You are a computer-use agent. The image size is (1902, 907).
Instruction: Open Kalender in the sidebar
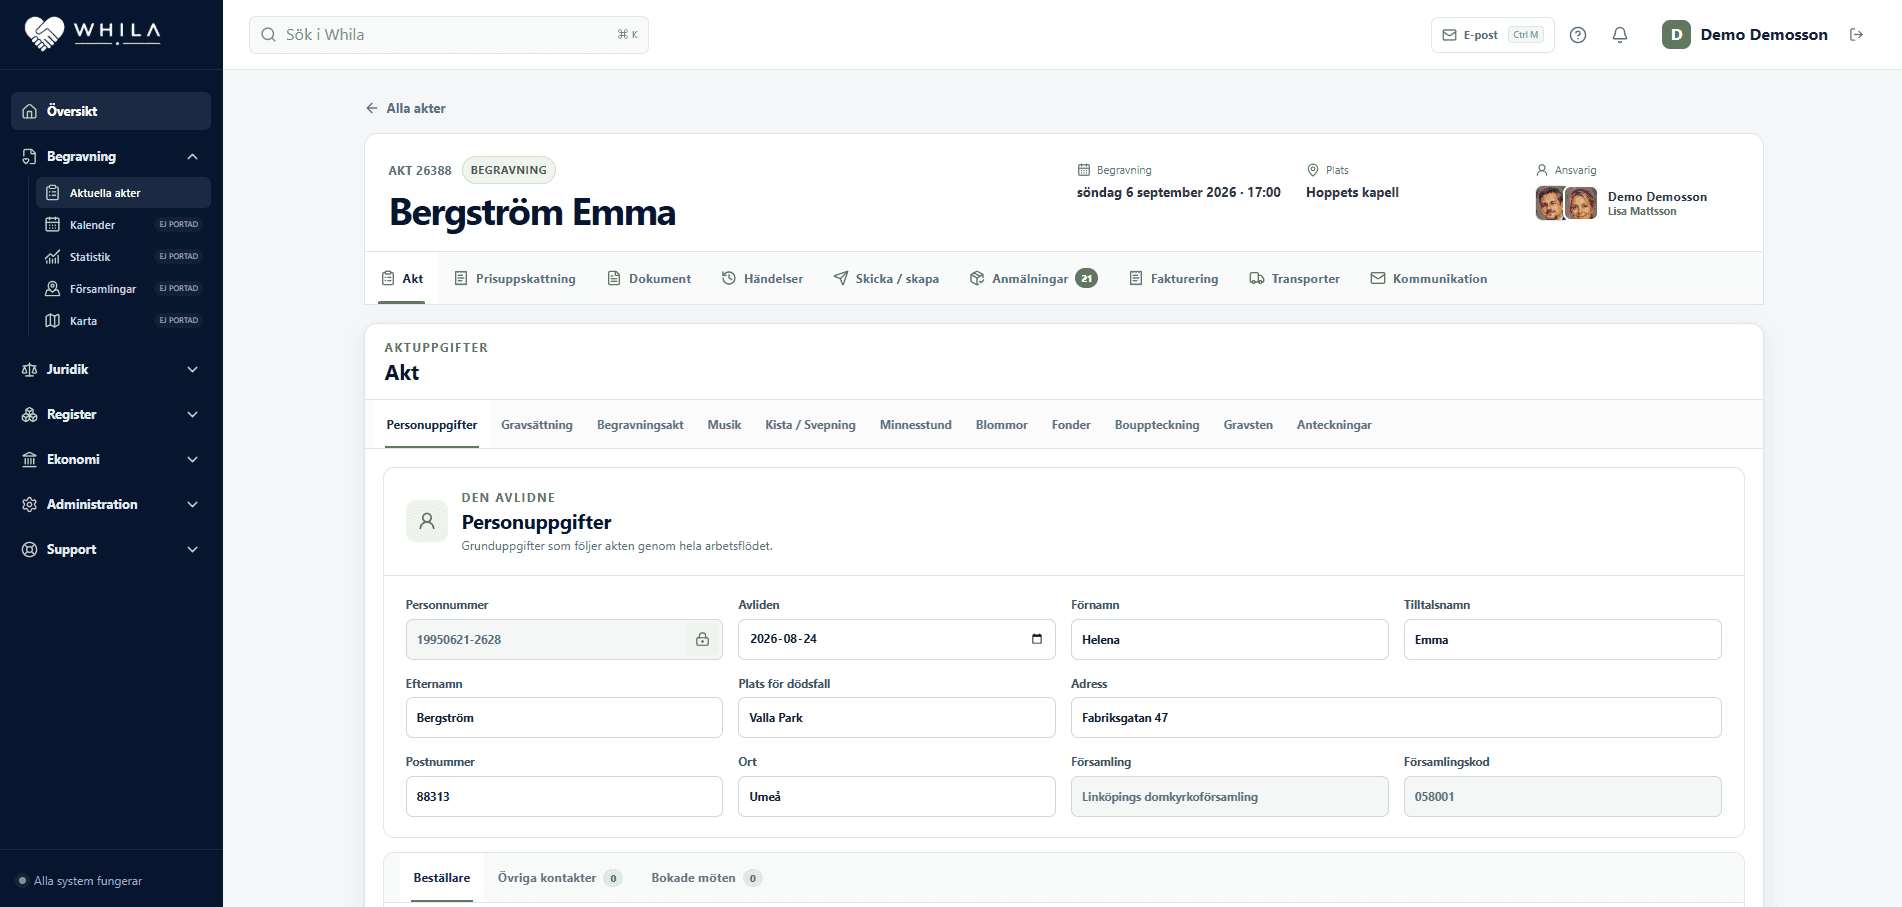123,225
